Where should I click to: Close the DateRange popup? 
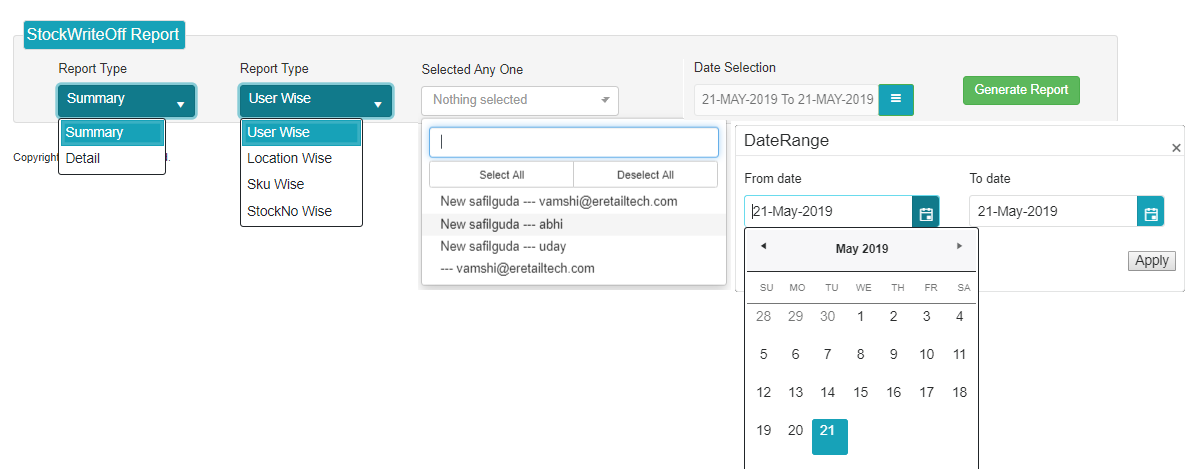[x=1176, y=148]
